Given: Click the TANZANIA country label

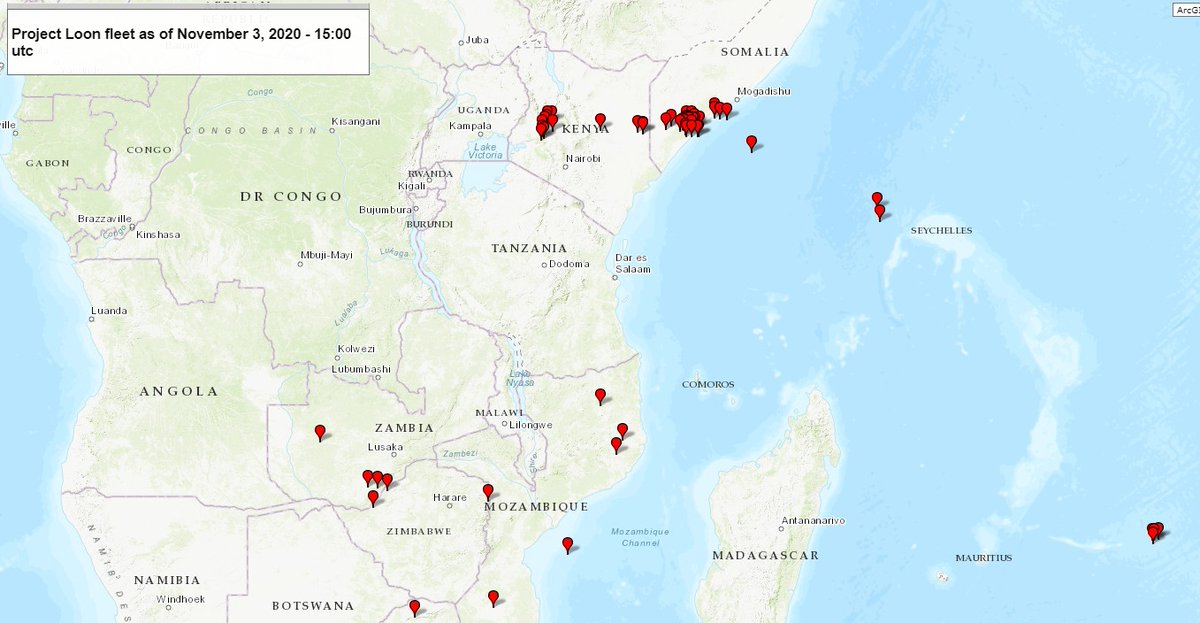Looking at the screenshot, I should tap(529, 248).
